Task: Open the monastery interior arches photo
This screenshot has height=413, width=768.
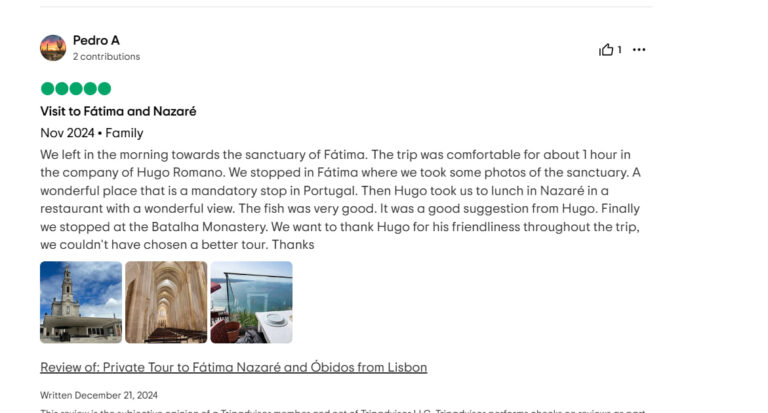Action: (166, 302)
